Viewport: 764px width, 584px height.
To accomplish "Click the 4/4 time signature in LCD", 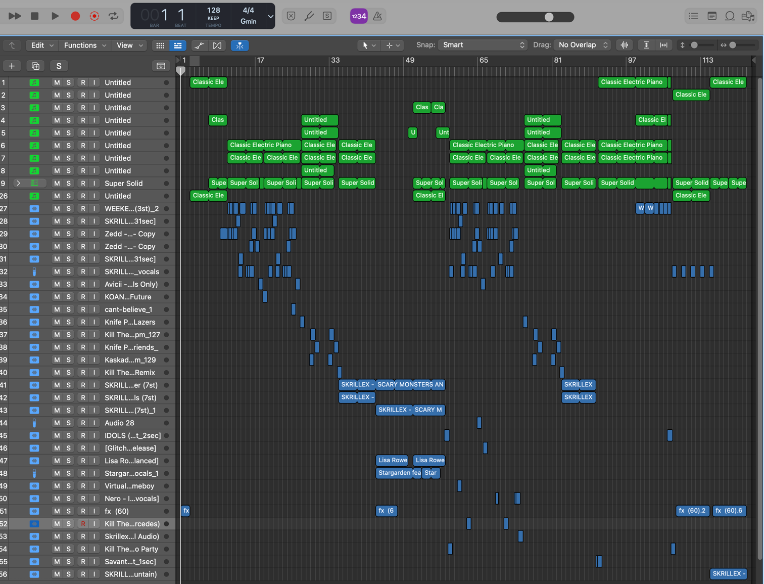I will [248, 10].
